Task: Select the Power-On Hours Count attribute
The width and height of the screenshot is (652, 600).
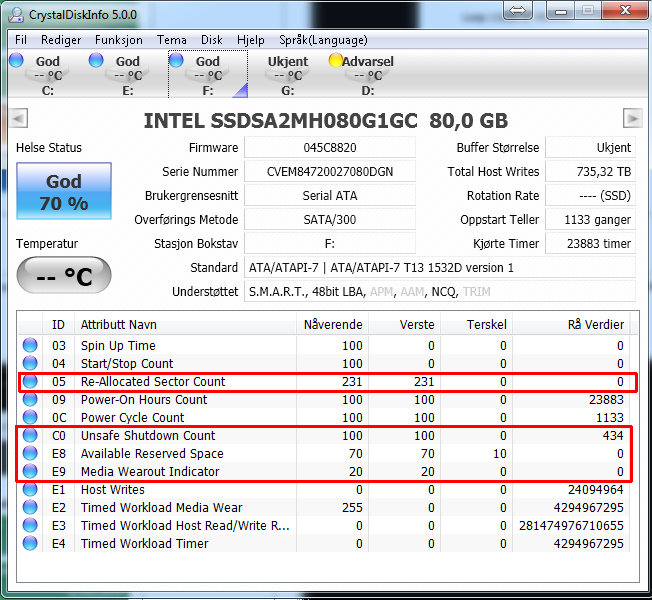Action: (144, 400)
